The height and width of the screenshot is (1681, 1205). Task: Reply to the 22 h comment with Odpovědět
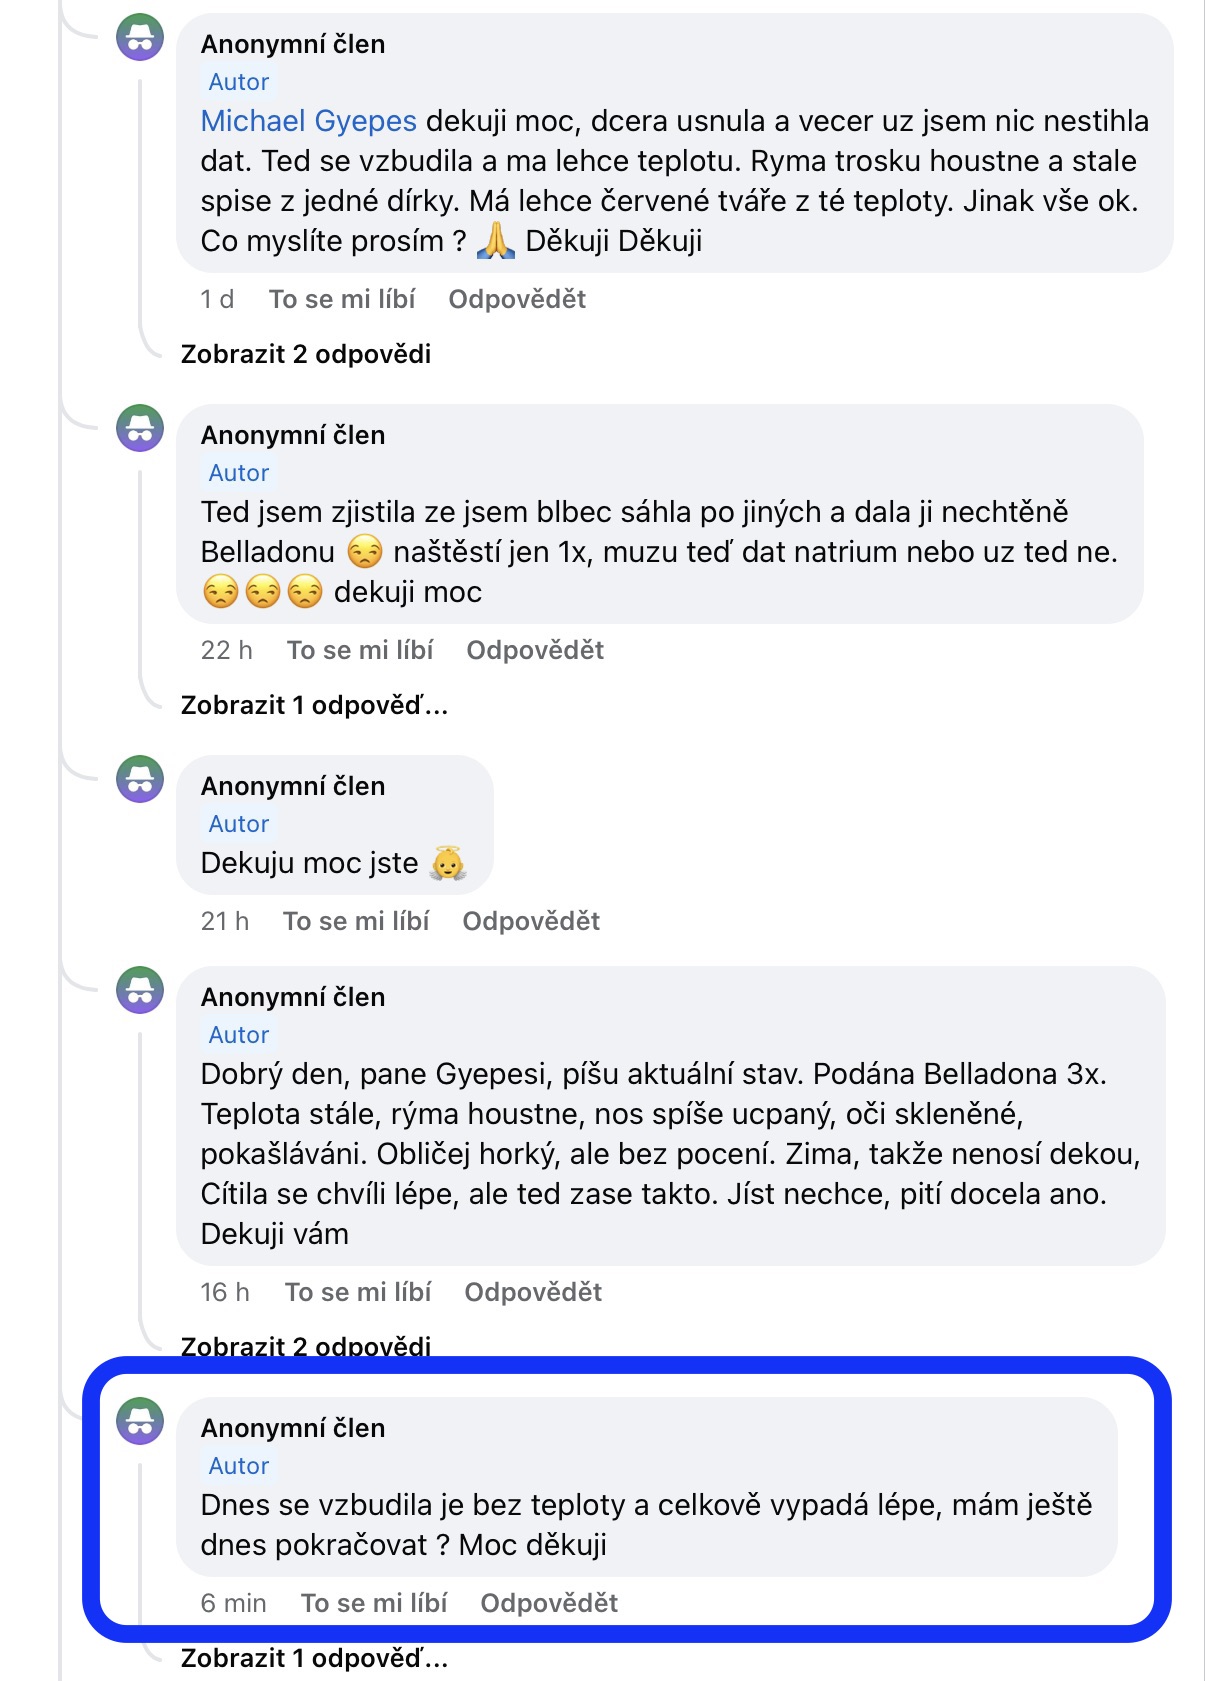click(x=535, y=650)
